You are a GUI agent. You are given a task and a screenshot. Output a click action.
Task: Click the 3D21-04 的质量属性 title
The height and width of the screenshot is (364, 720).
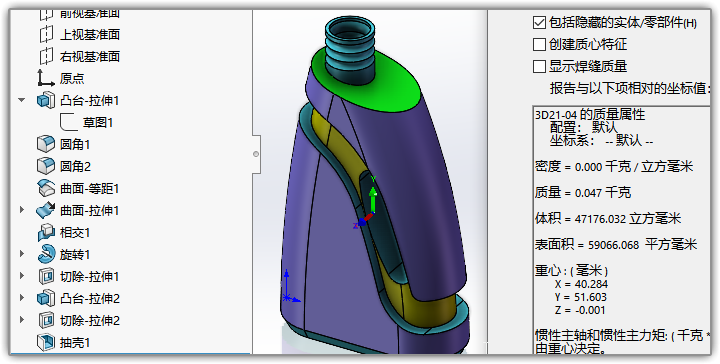[x=590, y=114]
